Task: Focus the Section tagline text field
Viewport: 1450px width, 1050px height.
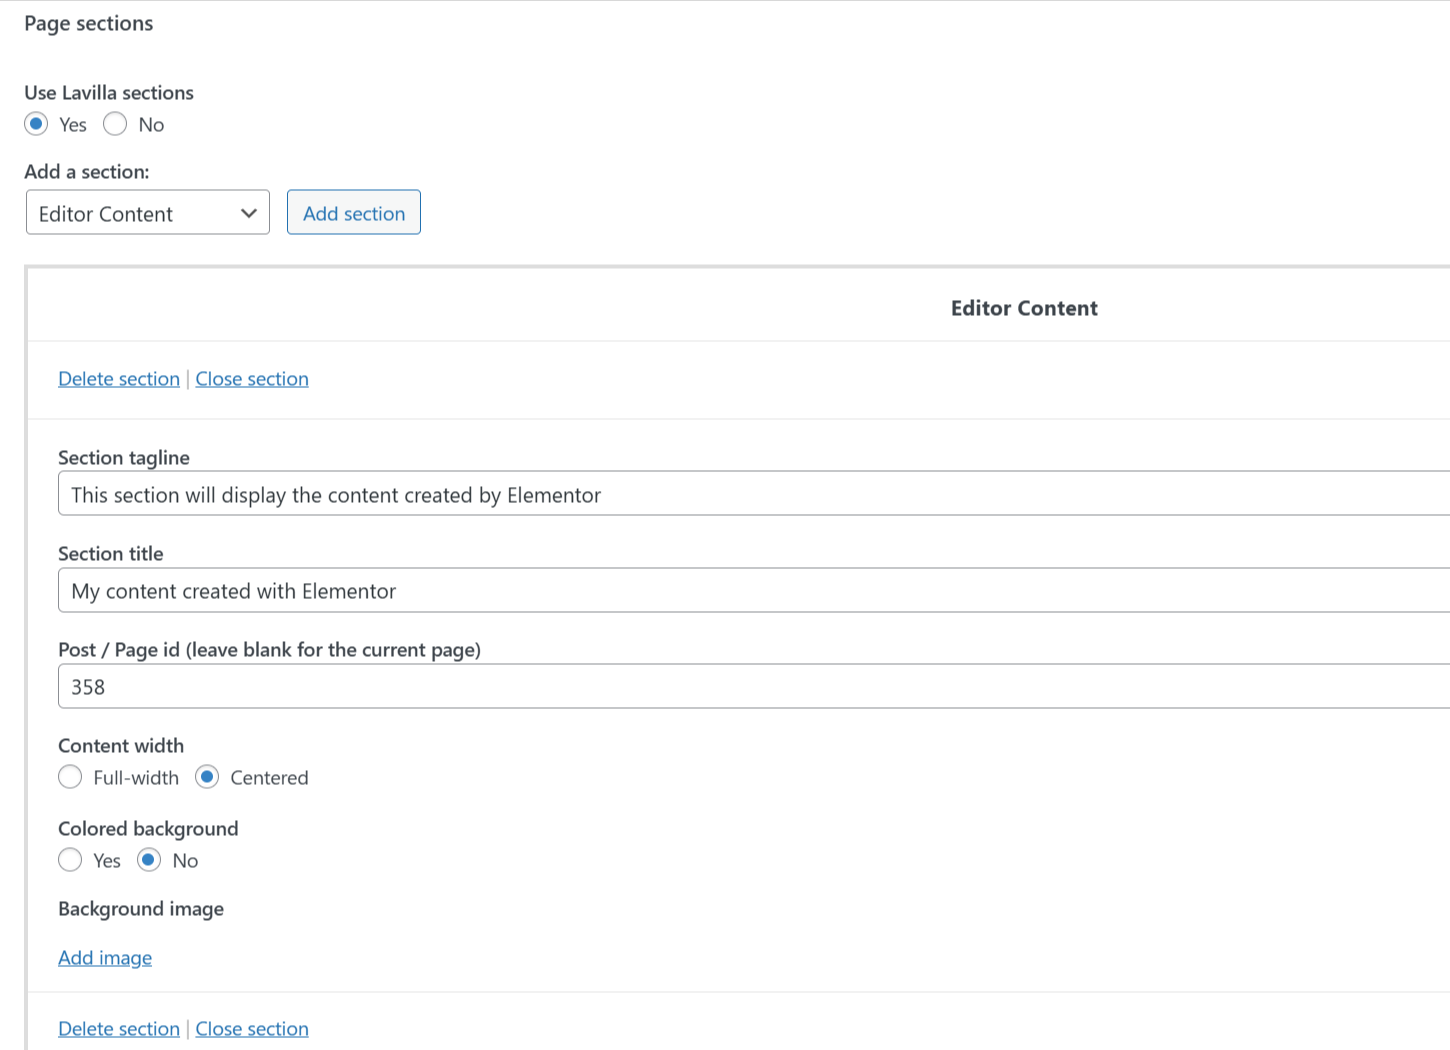Action: (750, 495)
